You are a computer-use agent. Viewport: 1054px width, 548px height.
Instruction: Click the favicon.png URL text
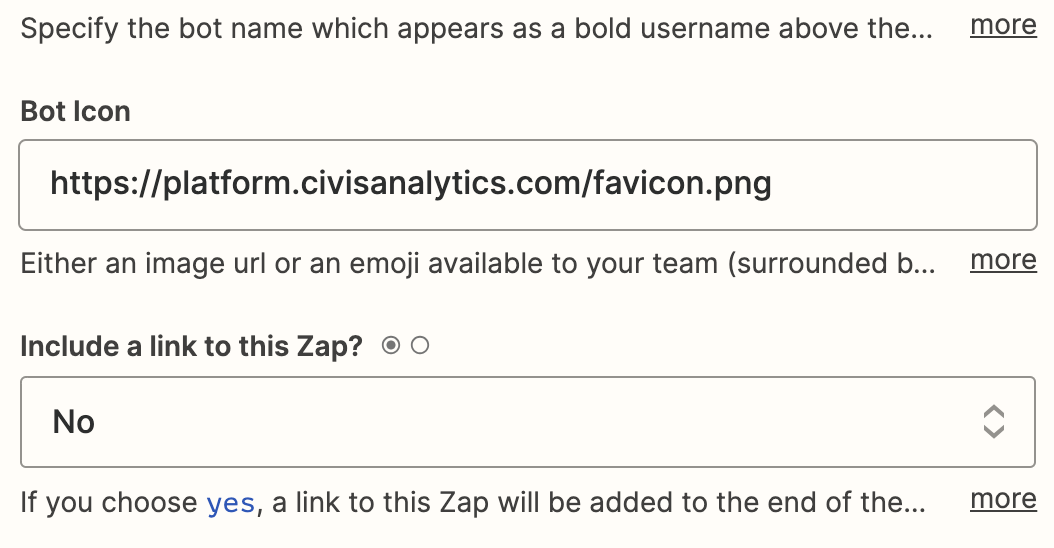(411, 184)
